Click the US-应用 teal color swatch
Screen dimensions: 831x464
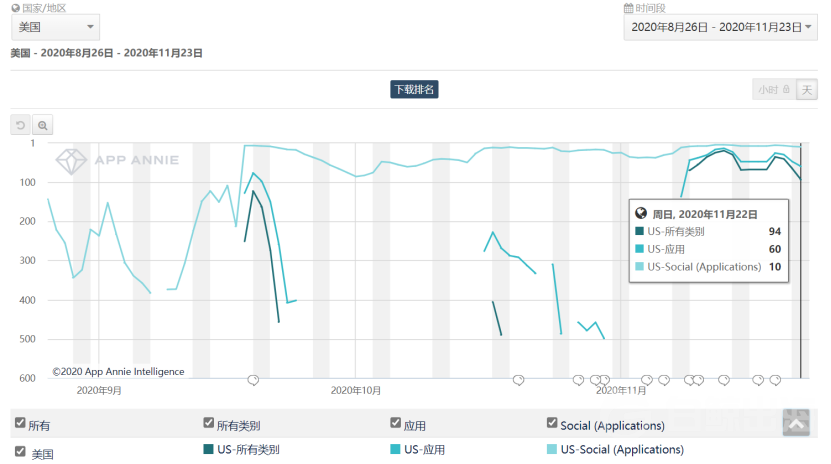pyautogui.click(x=395, y=450)
